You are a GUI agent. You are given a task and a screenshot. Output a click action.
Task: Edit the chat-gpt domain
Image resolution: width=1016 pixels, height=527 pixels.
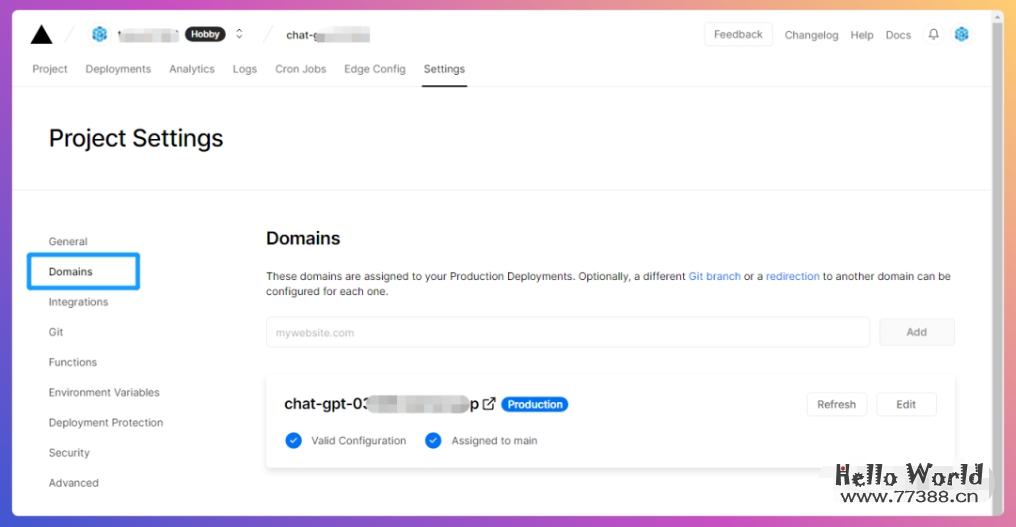pos(906,405)
